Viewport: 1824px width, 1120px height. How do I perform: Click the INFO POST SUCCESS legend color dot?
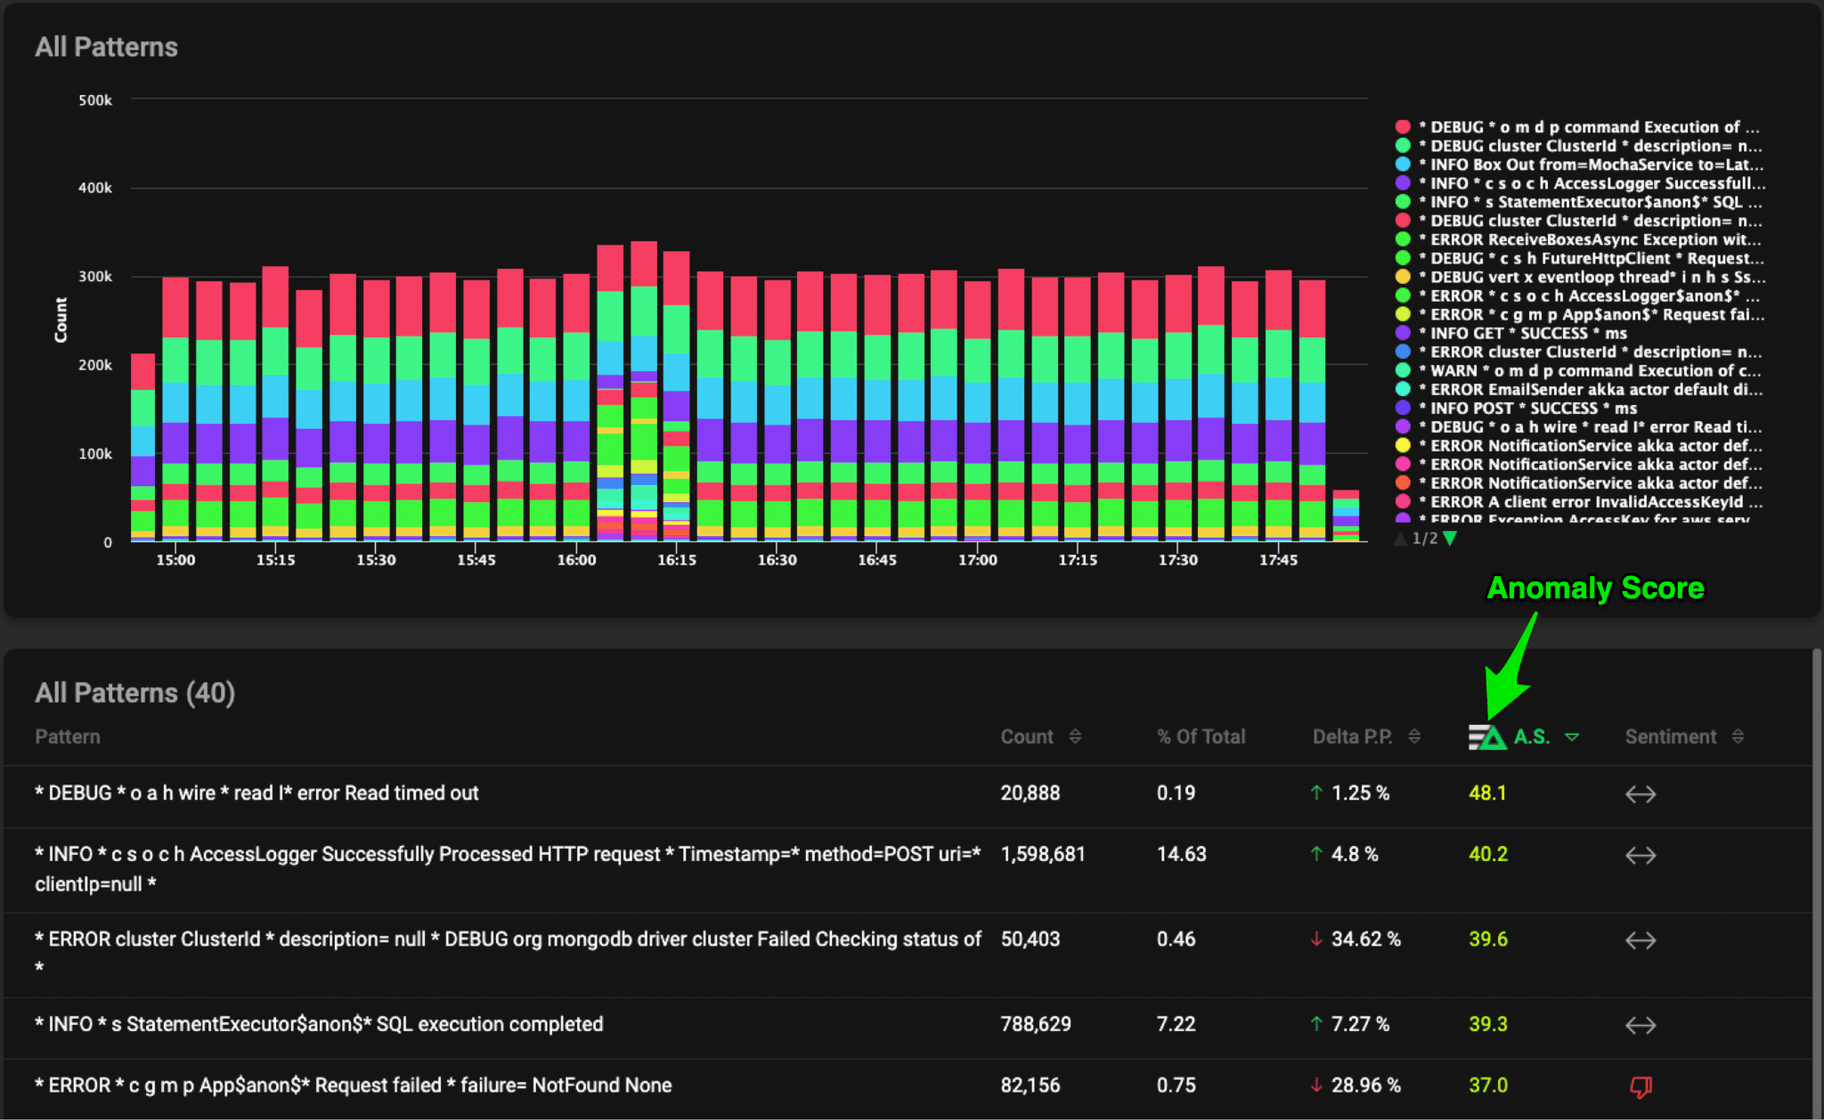pyautogui.click(x=1403, y=408)
